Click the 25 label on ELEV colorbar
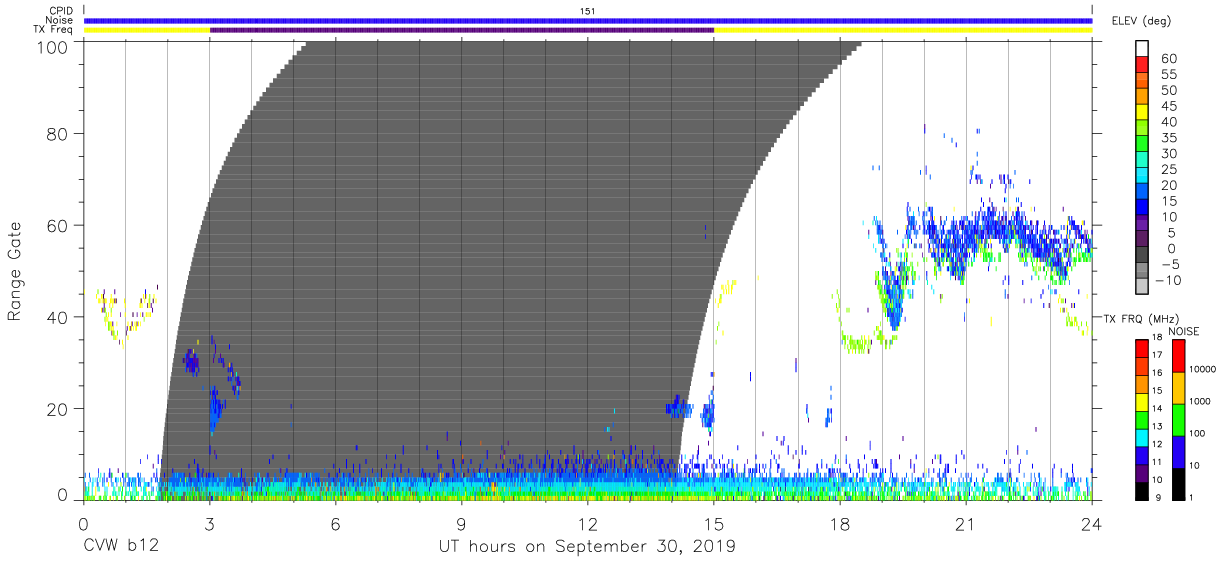 pyautogui.click(x=1168, y=170)
